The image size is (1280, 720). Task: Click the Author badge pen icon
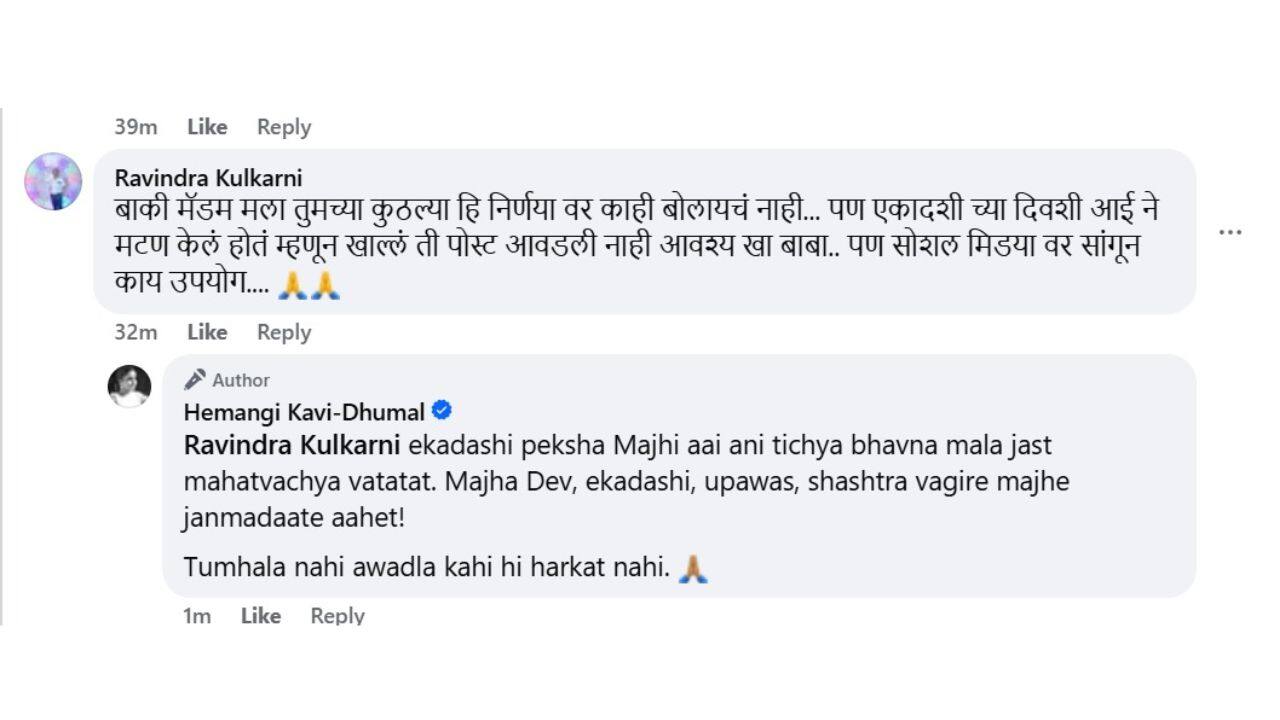(x=192, y=379)
